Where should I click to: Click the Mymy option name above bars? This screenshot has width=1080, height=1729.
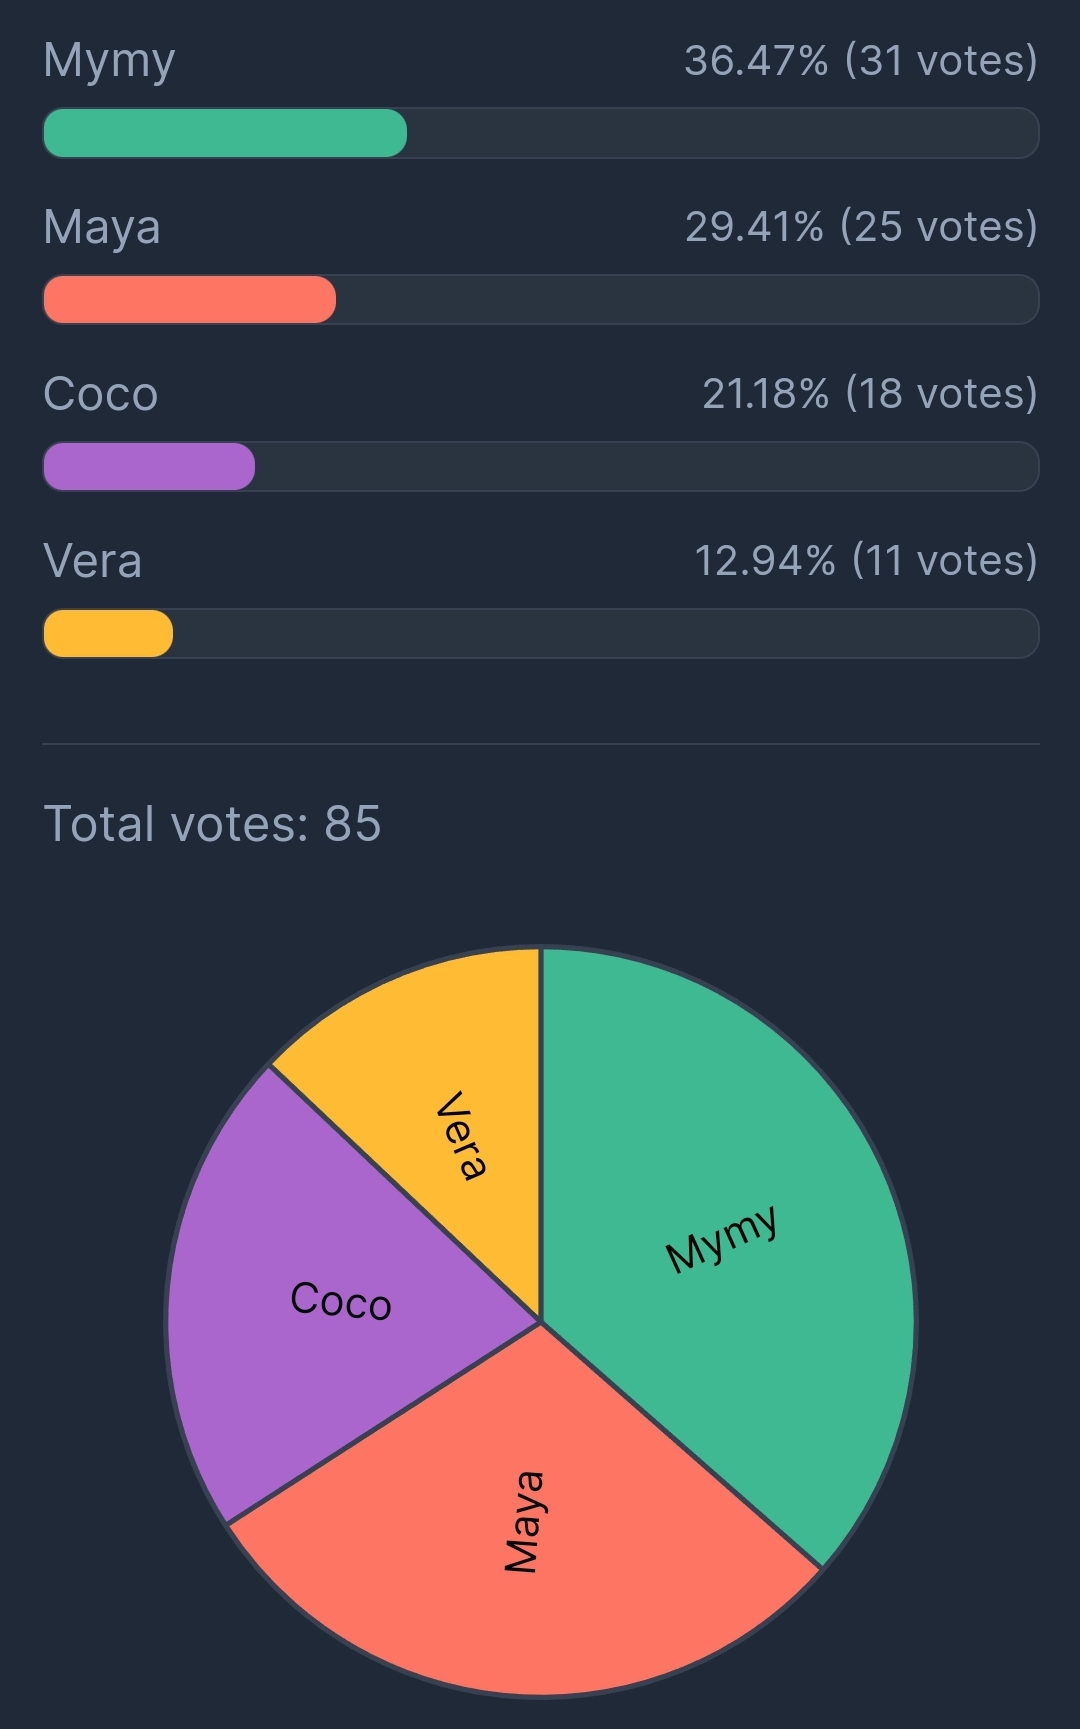(109, 62)
